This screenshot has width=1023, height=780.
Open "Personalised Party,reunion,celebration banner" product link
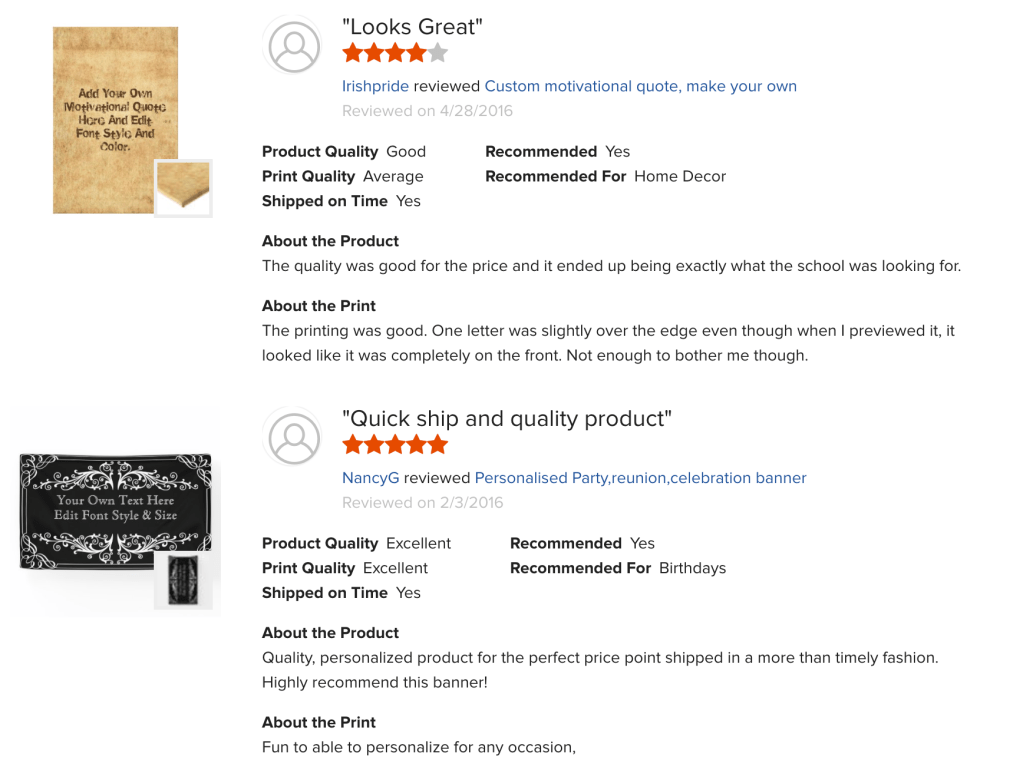coord(640,478)
